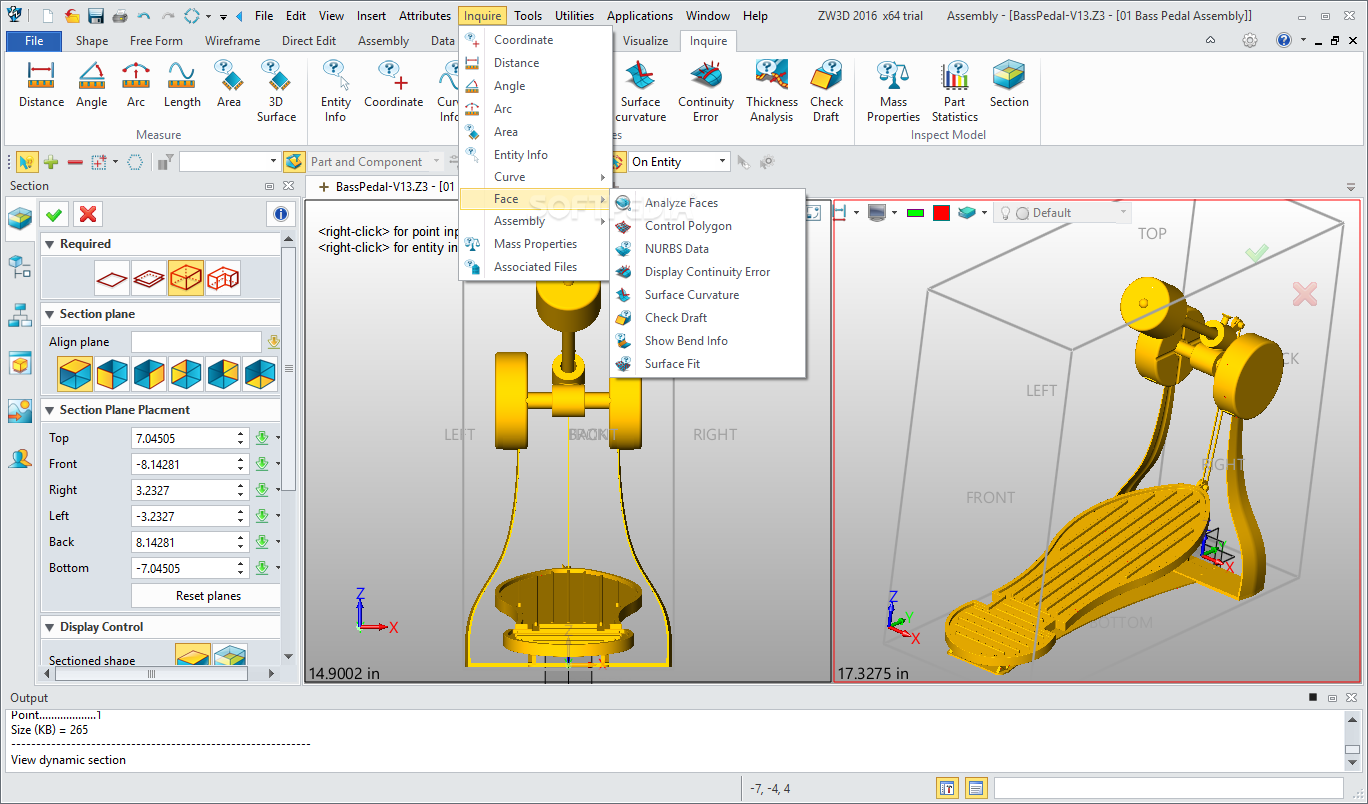Open the section command info button
The image size is (1368, 804).
(x=280, y=214)
